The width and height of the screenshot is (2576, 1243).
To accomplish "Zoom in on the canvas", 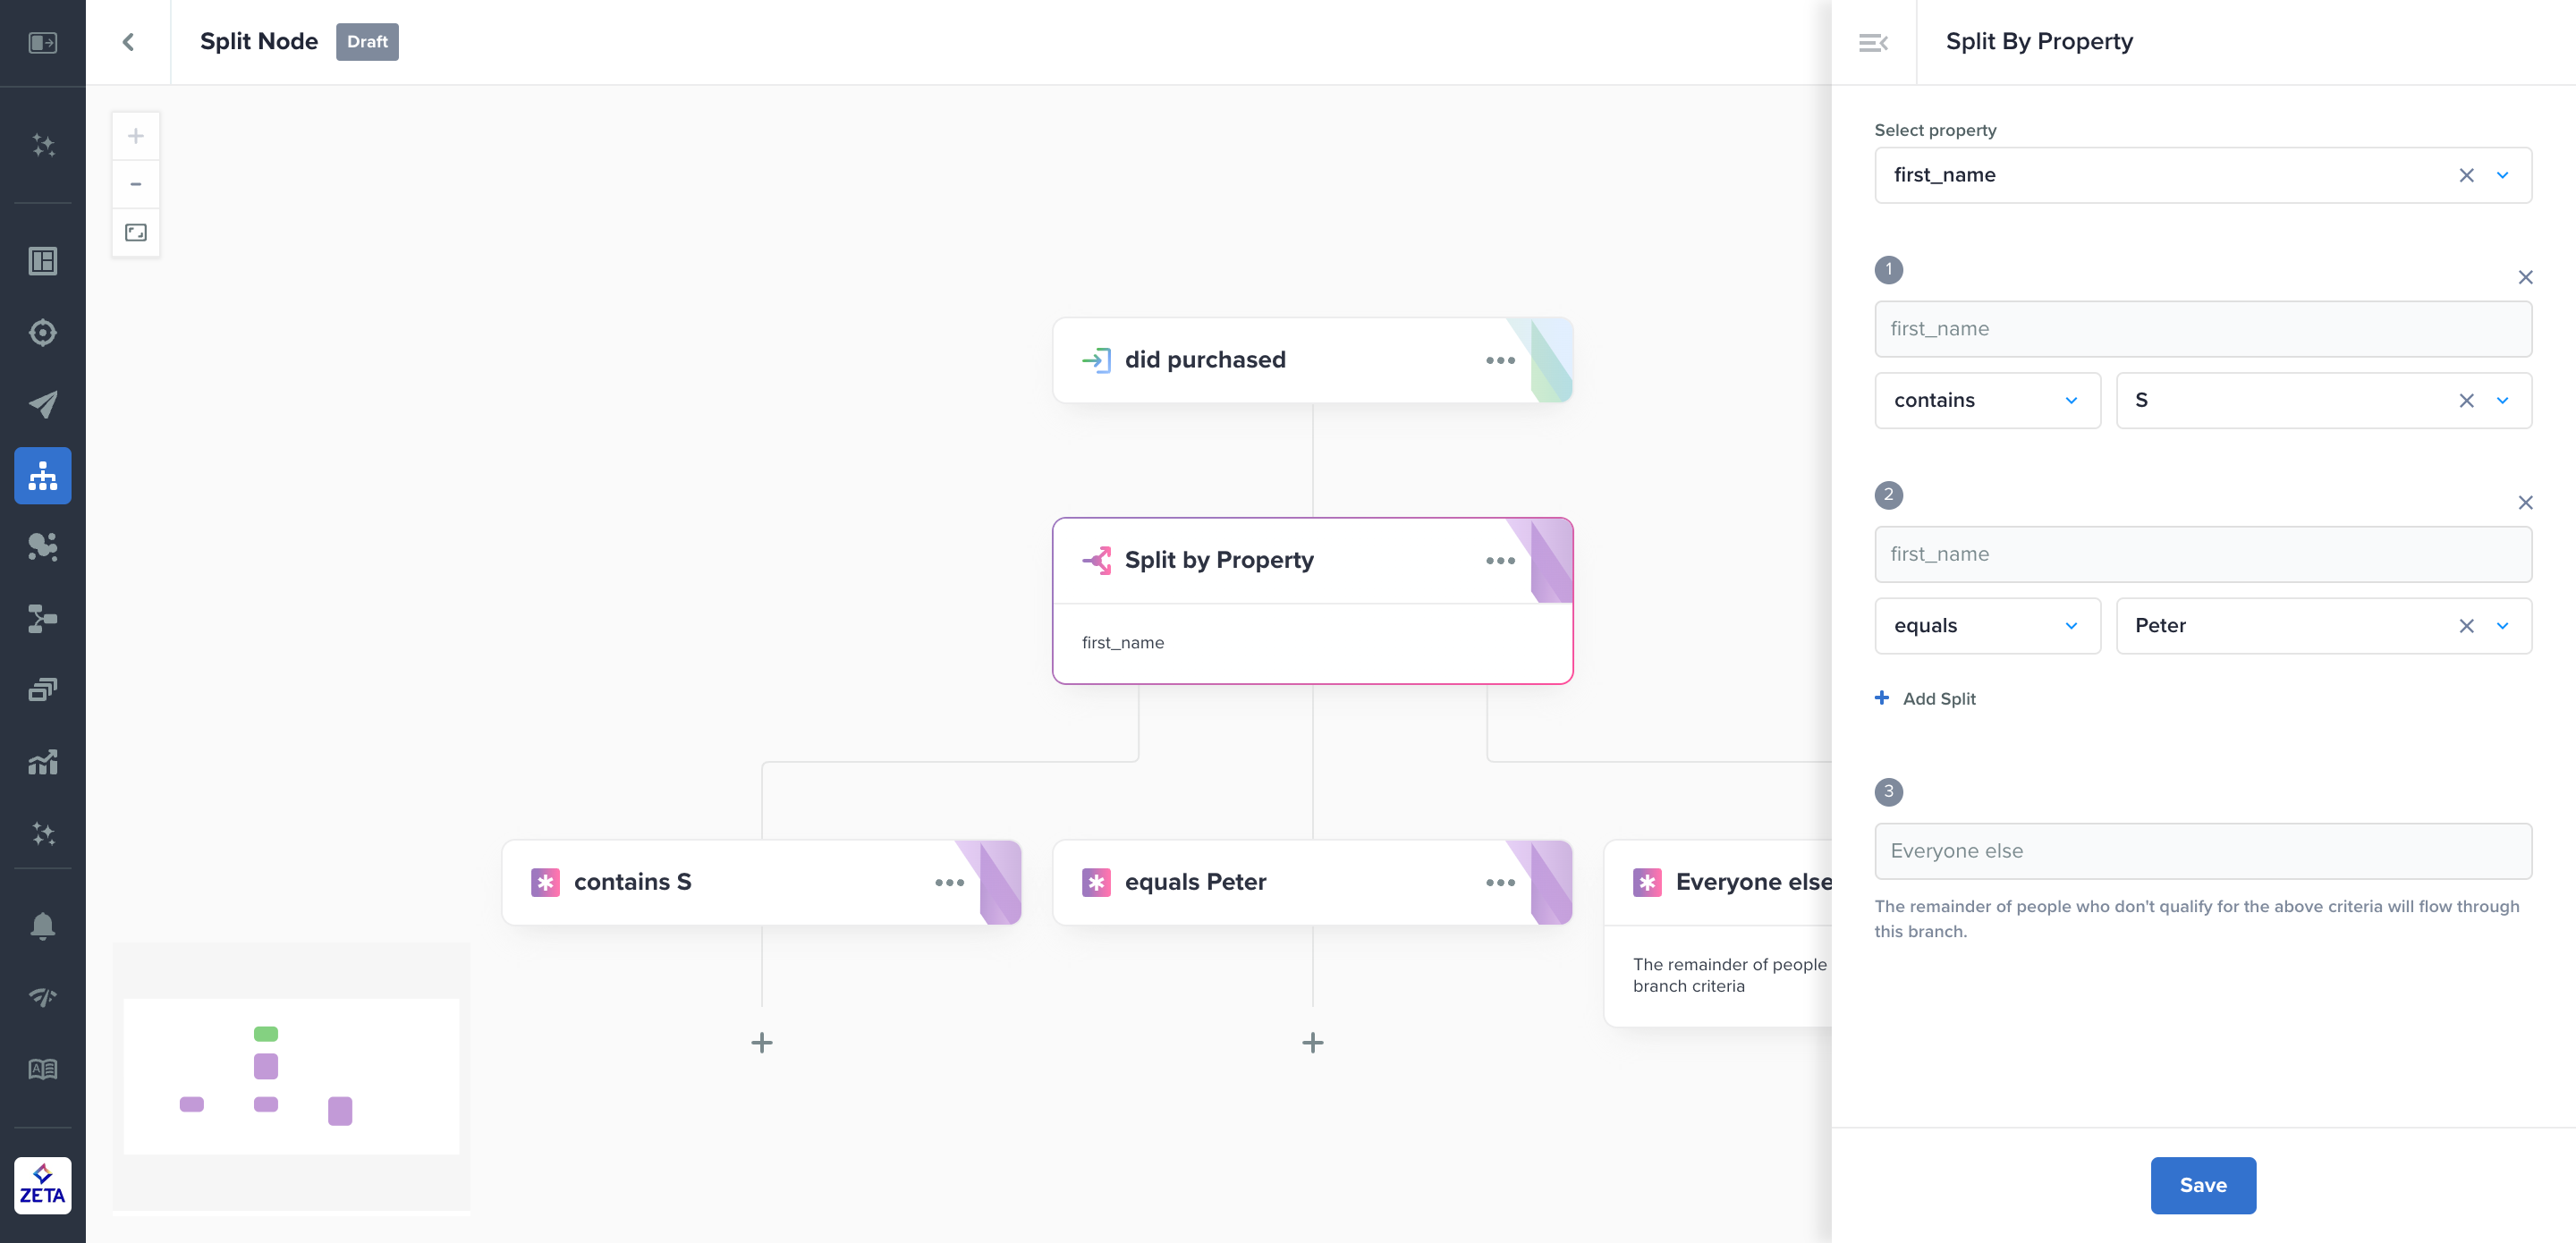I will pyautogui.click(x=136, y=136).
